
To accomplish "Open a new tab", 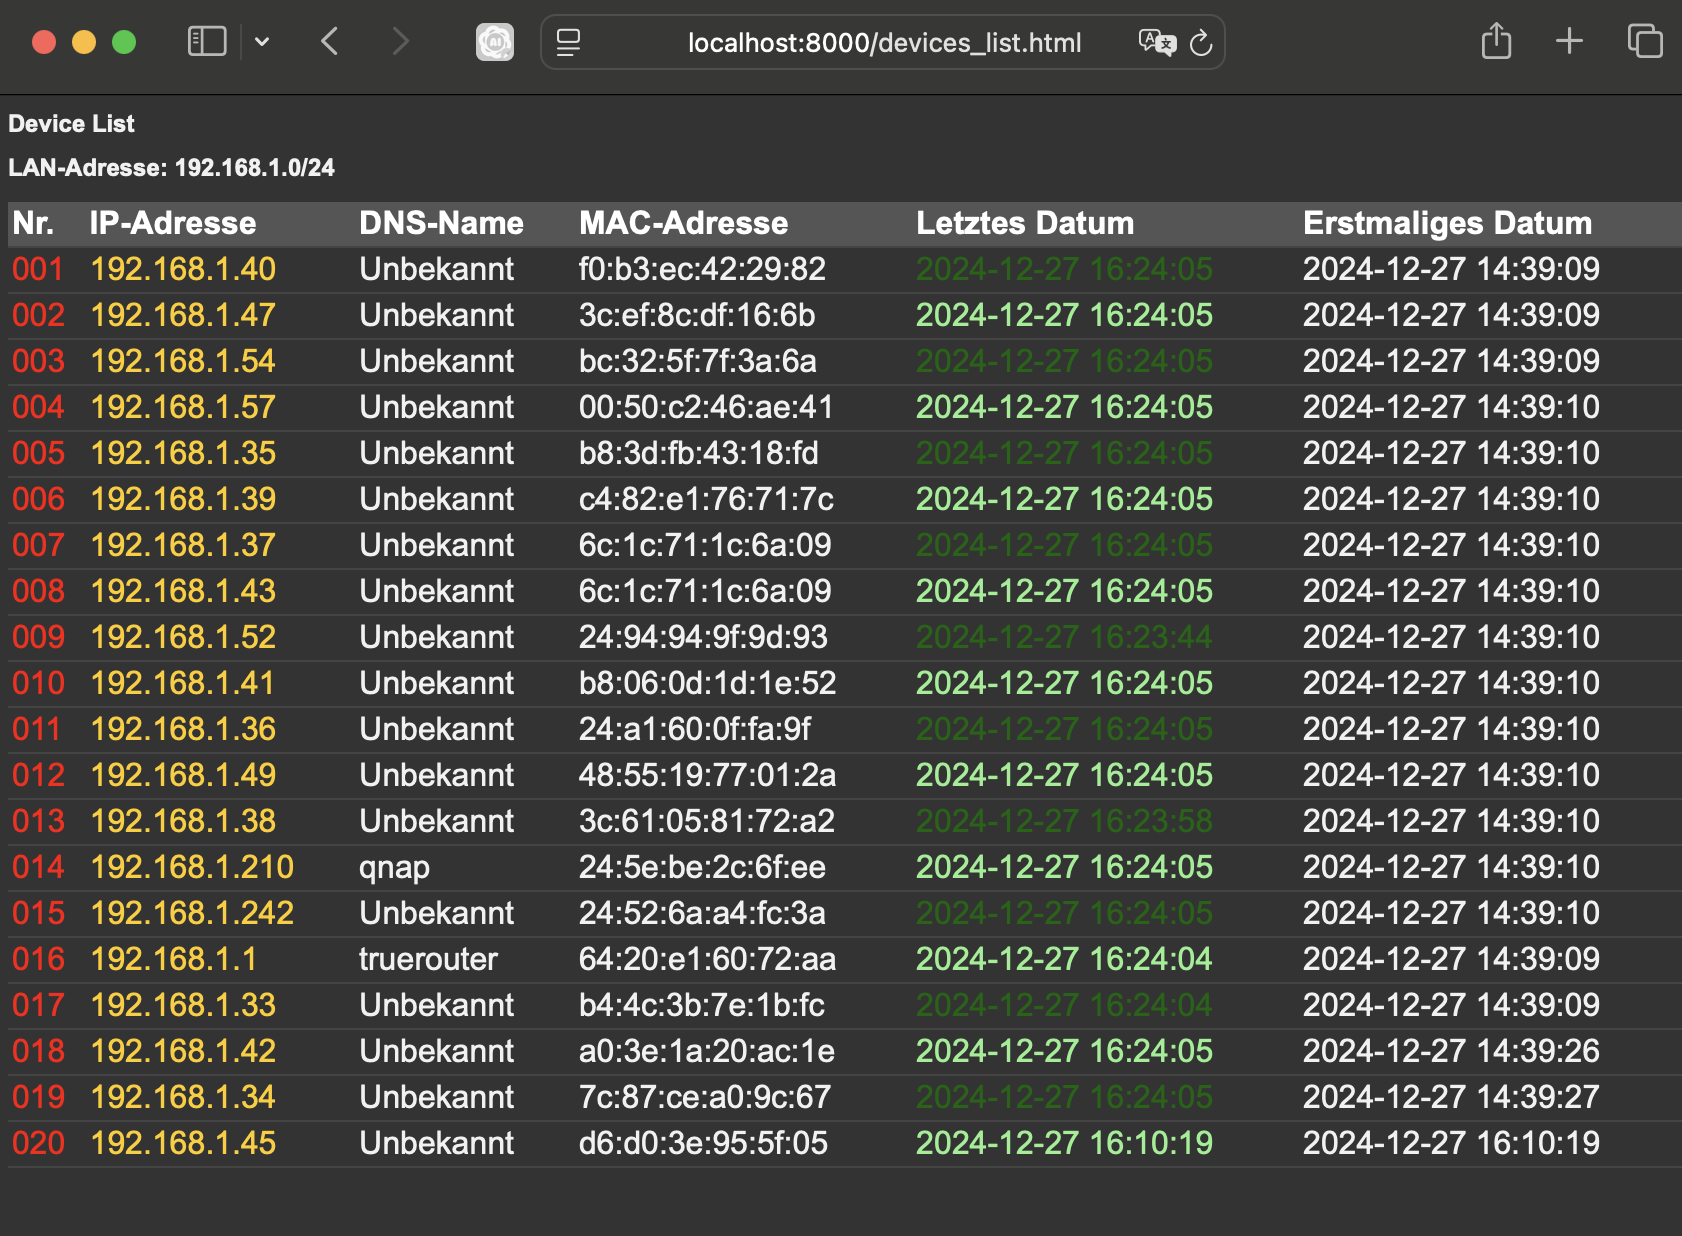I will [x=1570, y=41].
